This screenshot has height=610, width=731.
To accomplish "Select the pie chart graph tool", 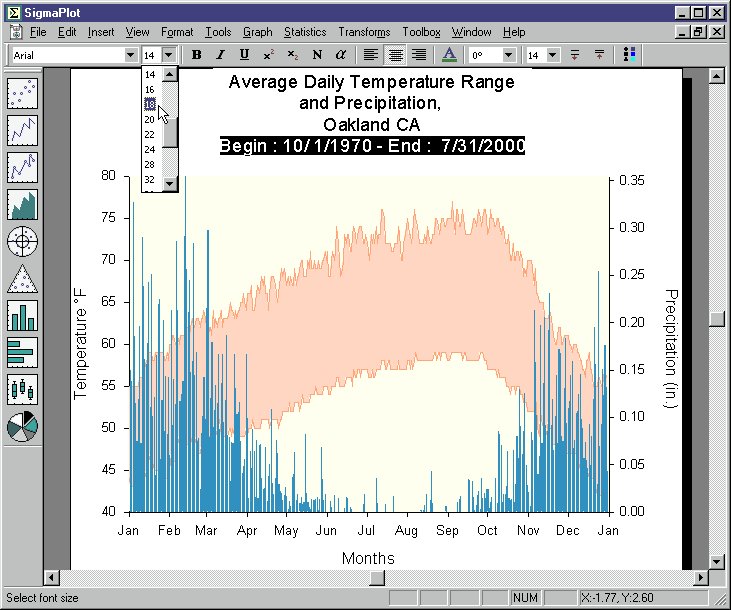I will (x=22, y=426).
